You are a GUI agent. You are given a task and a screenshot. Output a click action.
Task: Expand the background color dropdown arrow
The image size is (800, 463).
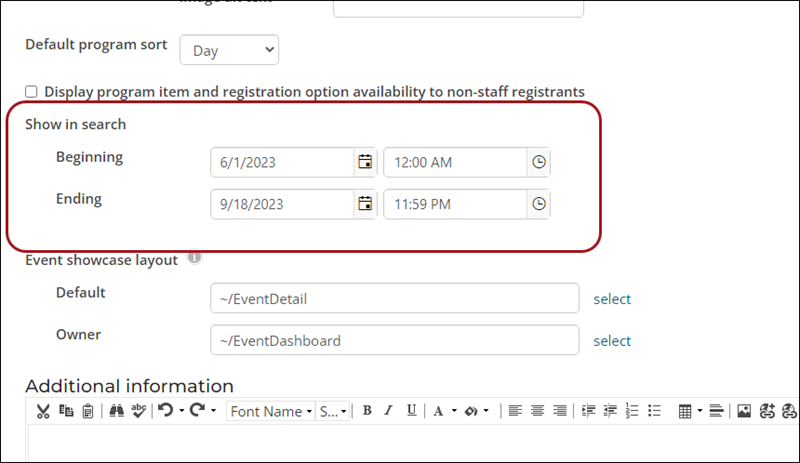click(486, 410)
